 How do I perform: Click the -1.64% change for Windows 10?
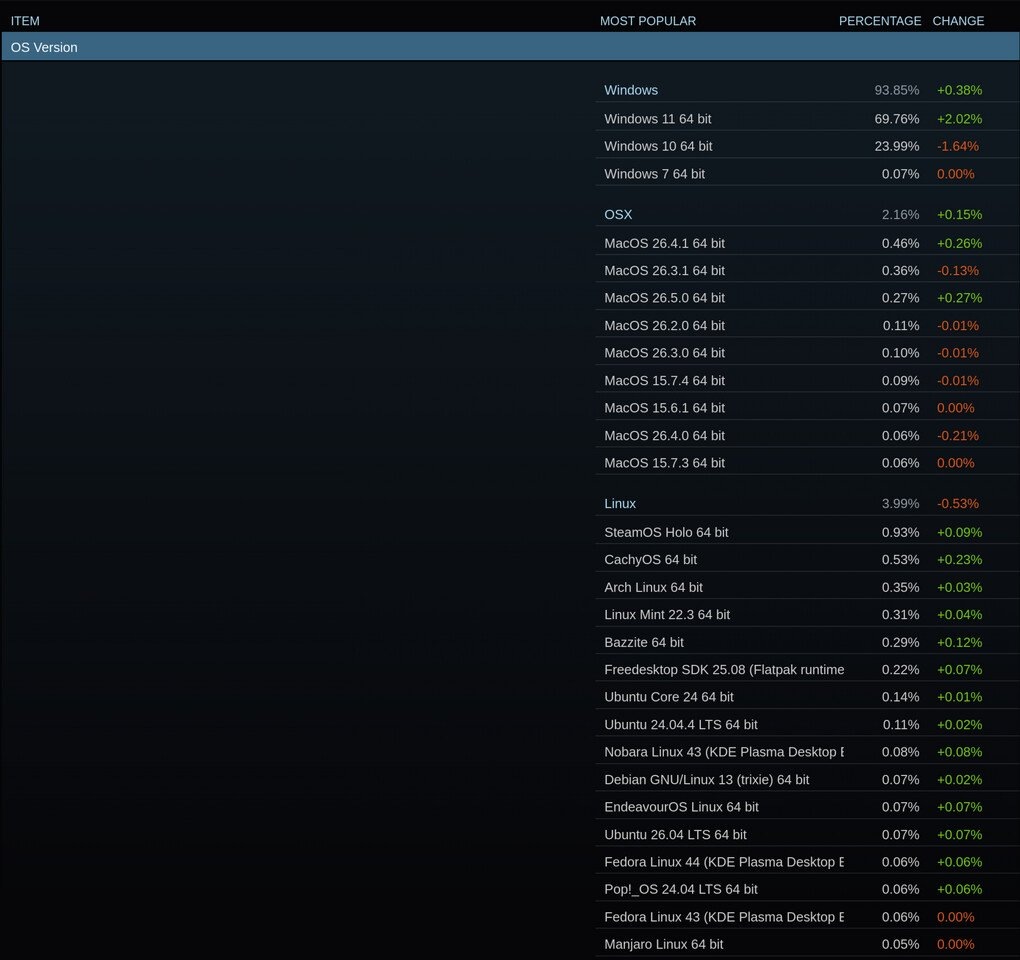click(x=958, y=146)
